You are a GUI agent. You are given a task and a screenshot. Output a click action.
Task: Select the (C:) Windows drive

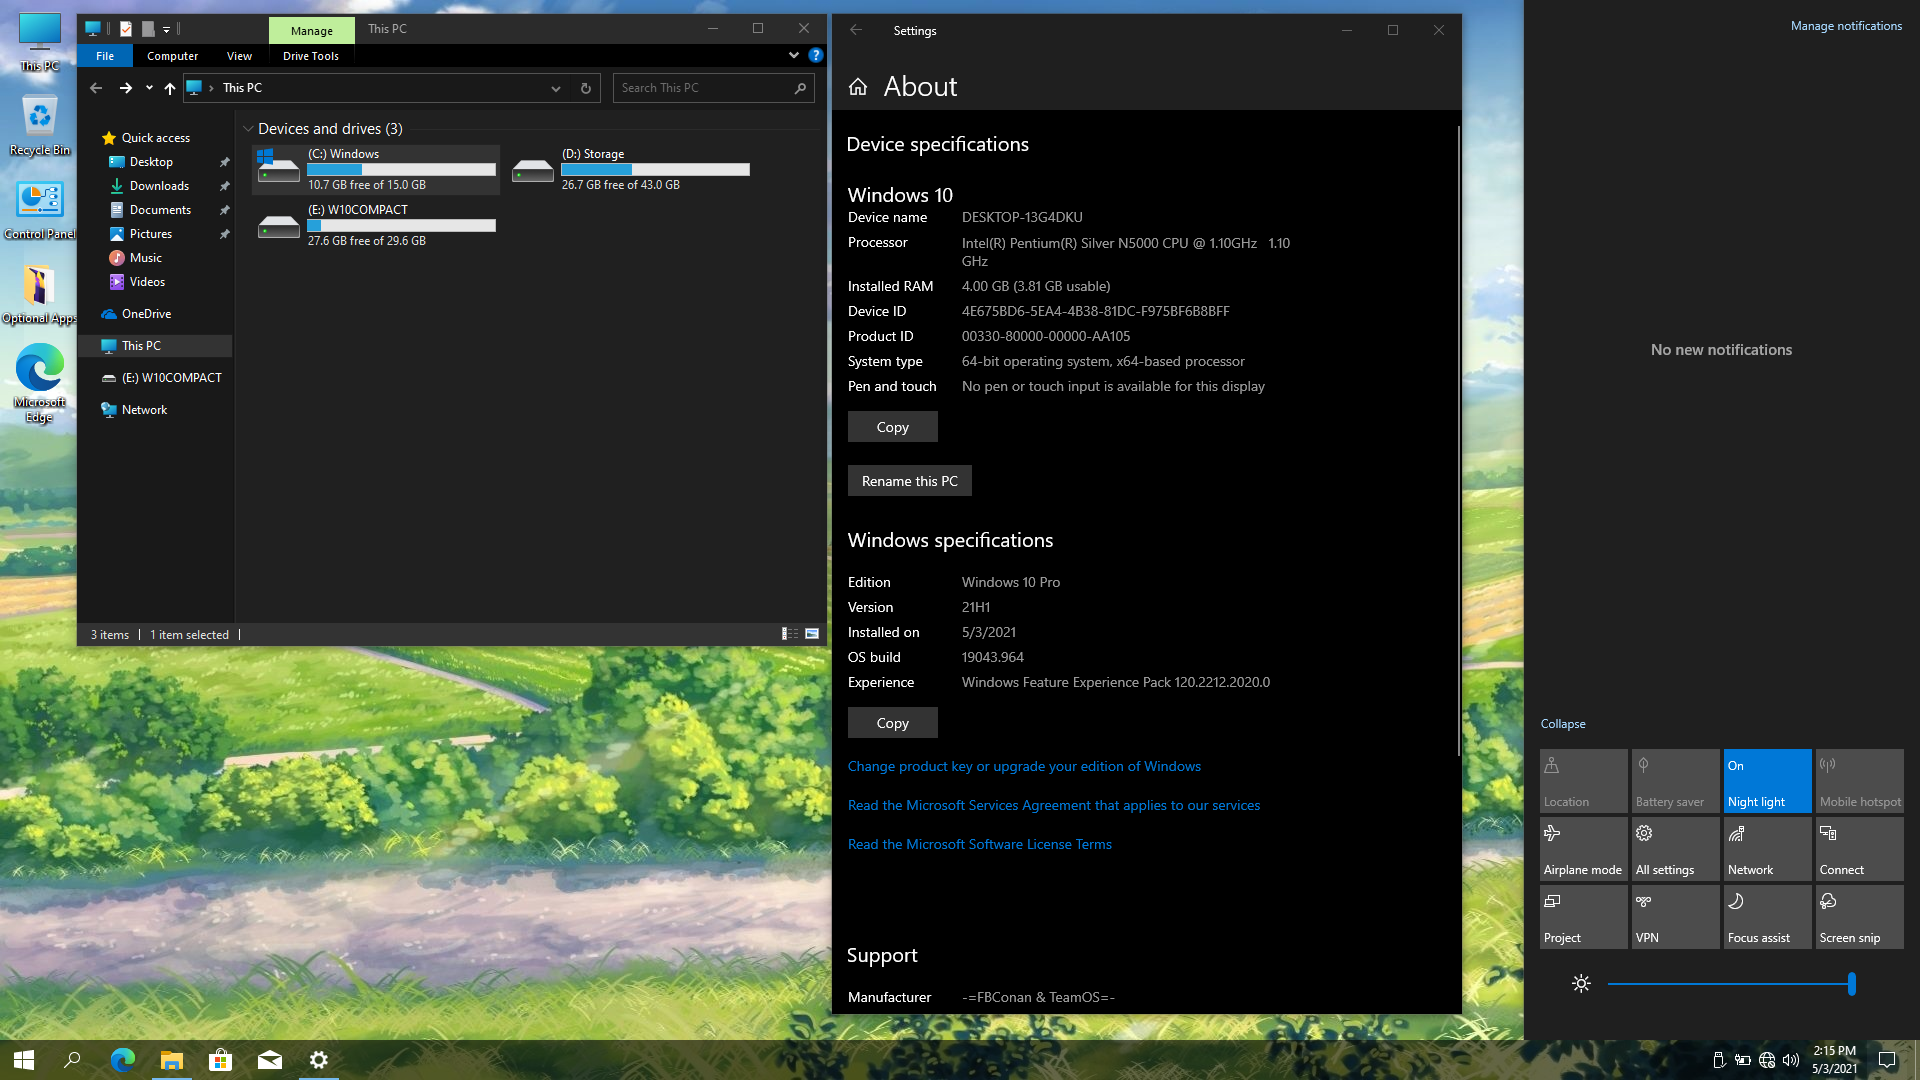click(377, 169)
